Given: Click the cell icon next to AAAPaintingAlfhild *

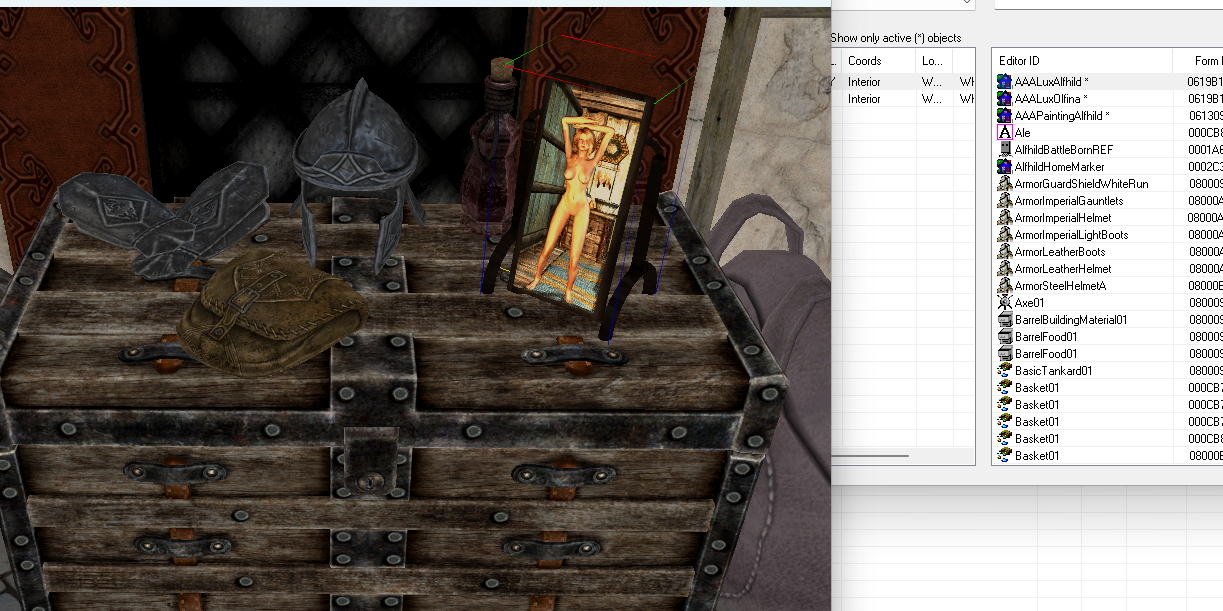Looking at the screenshot, I should (1004, 116).
